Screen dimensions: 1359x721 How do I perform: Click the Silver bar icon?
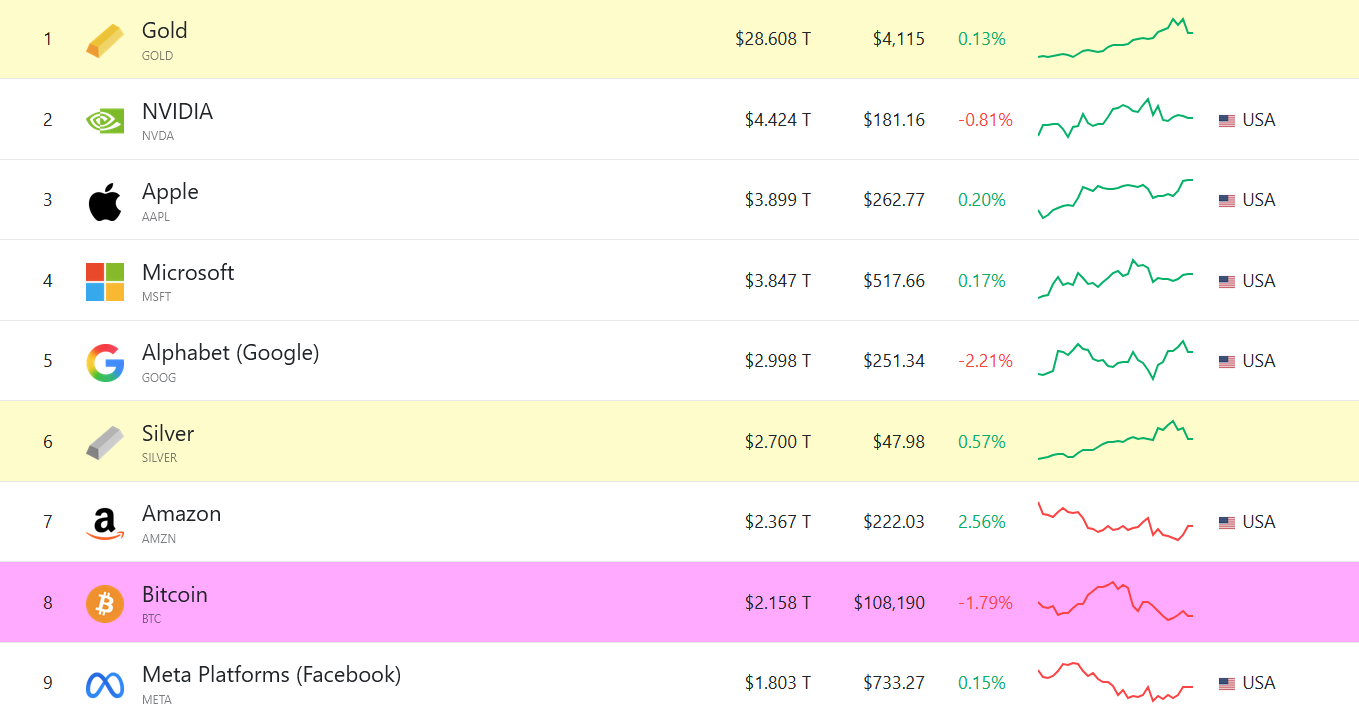coord(105,443)
